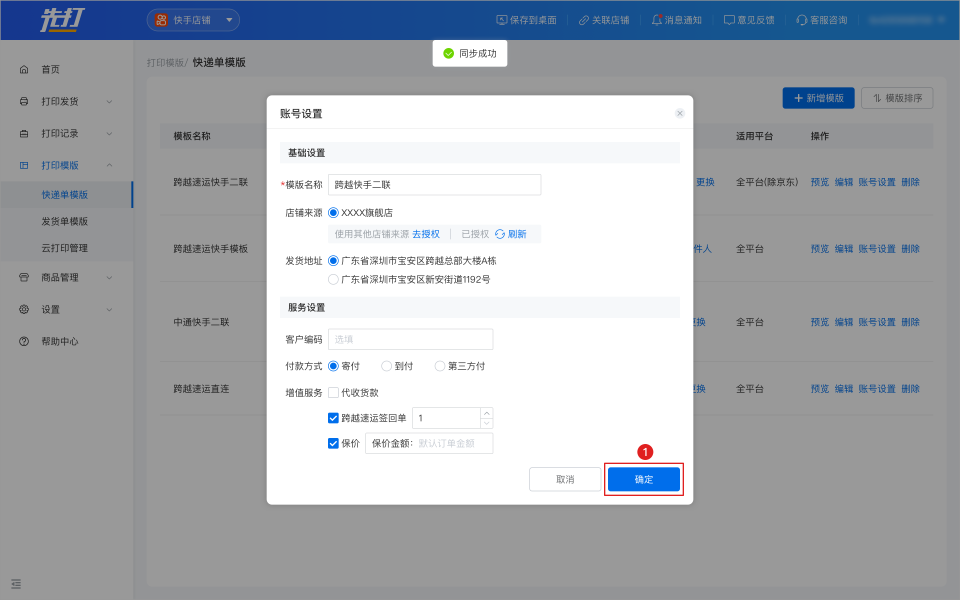Click the 帮助中心 question mark icon

(x=24, y=341)
